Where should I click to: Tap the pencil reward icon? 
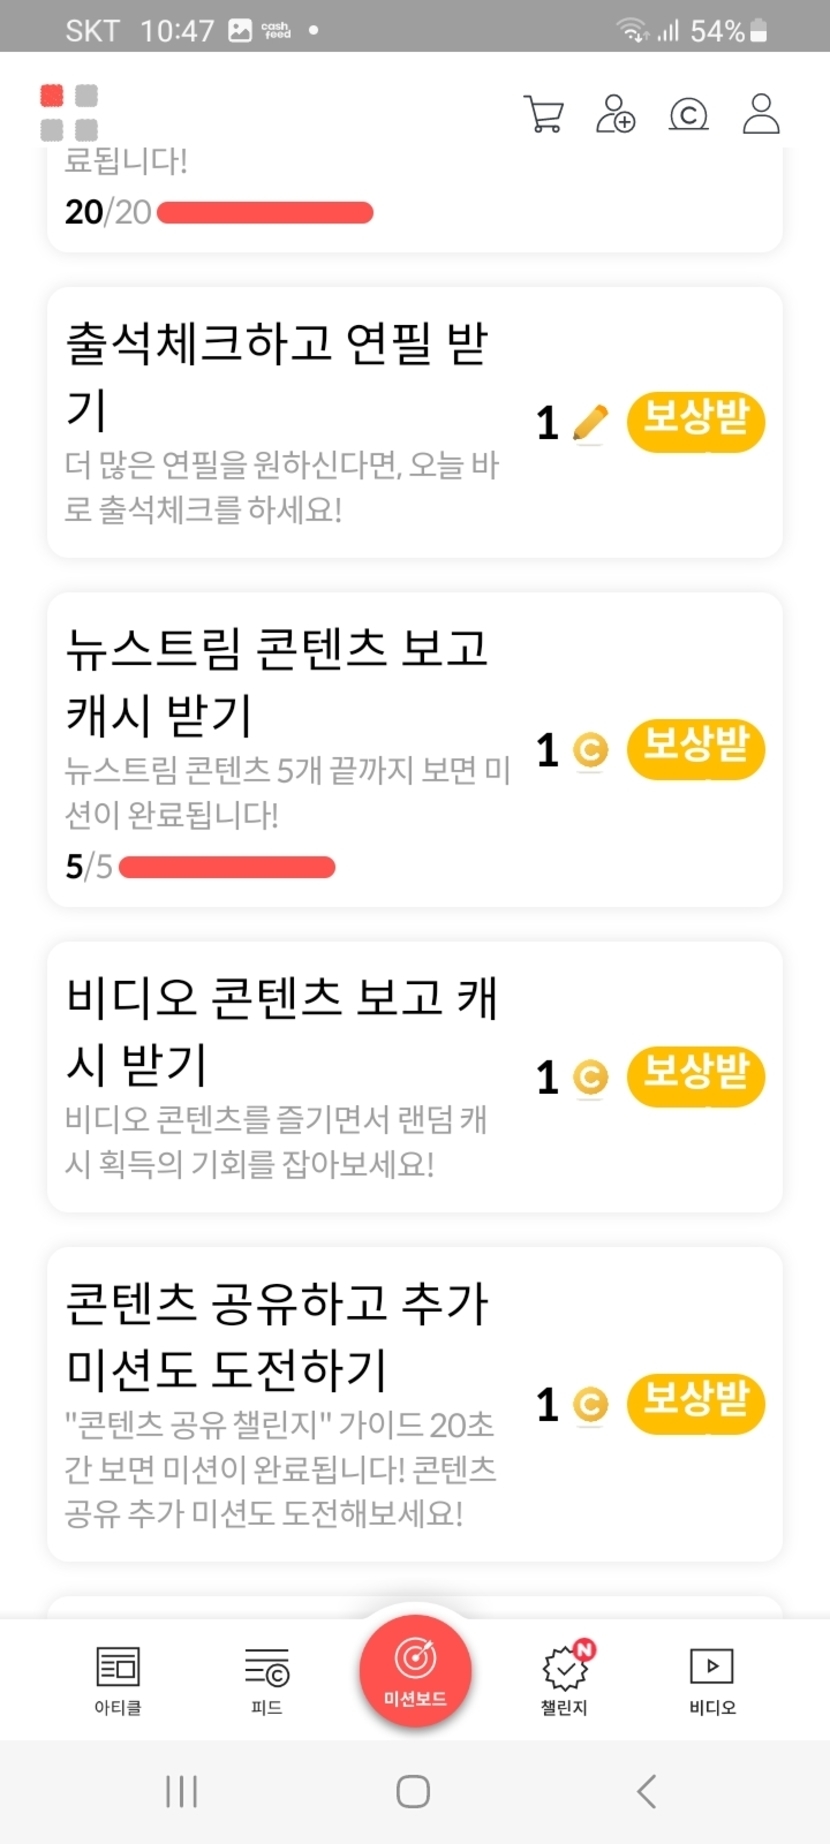click(590, 423)
